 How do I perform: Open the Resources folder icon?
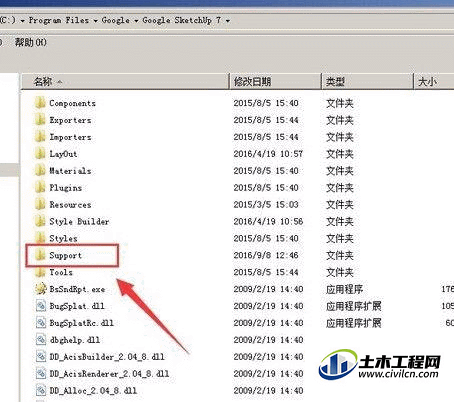coord(40,204)
